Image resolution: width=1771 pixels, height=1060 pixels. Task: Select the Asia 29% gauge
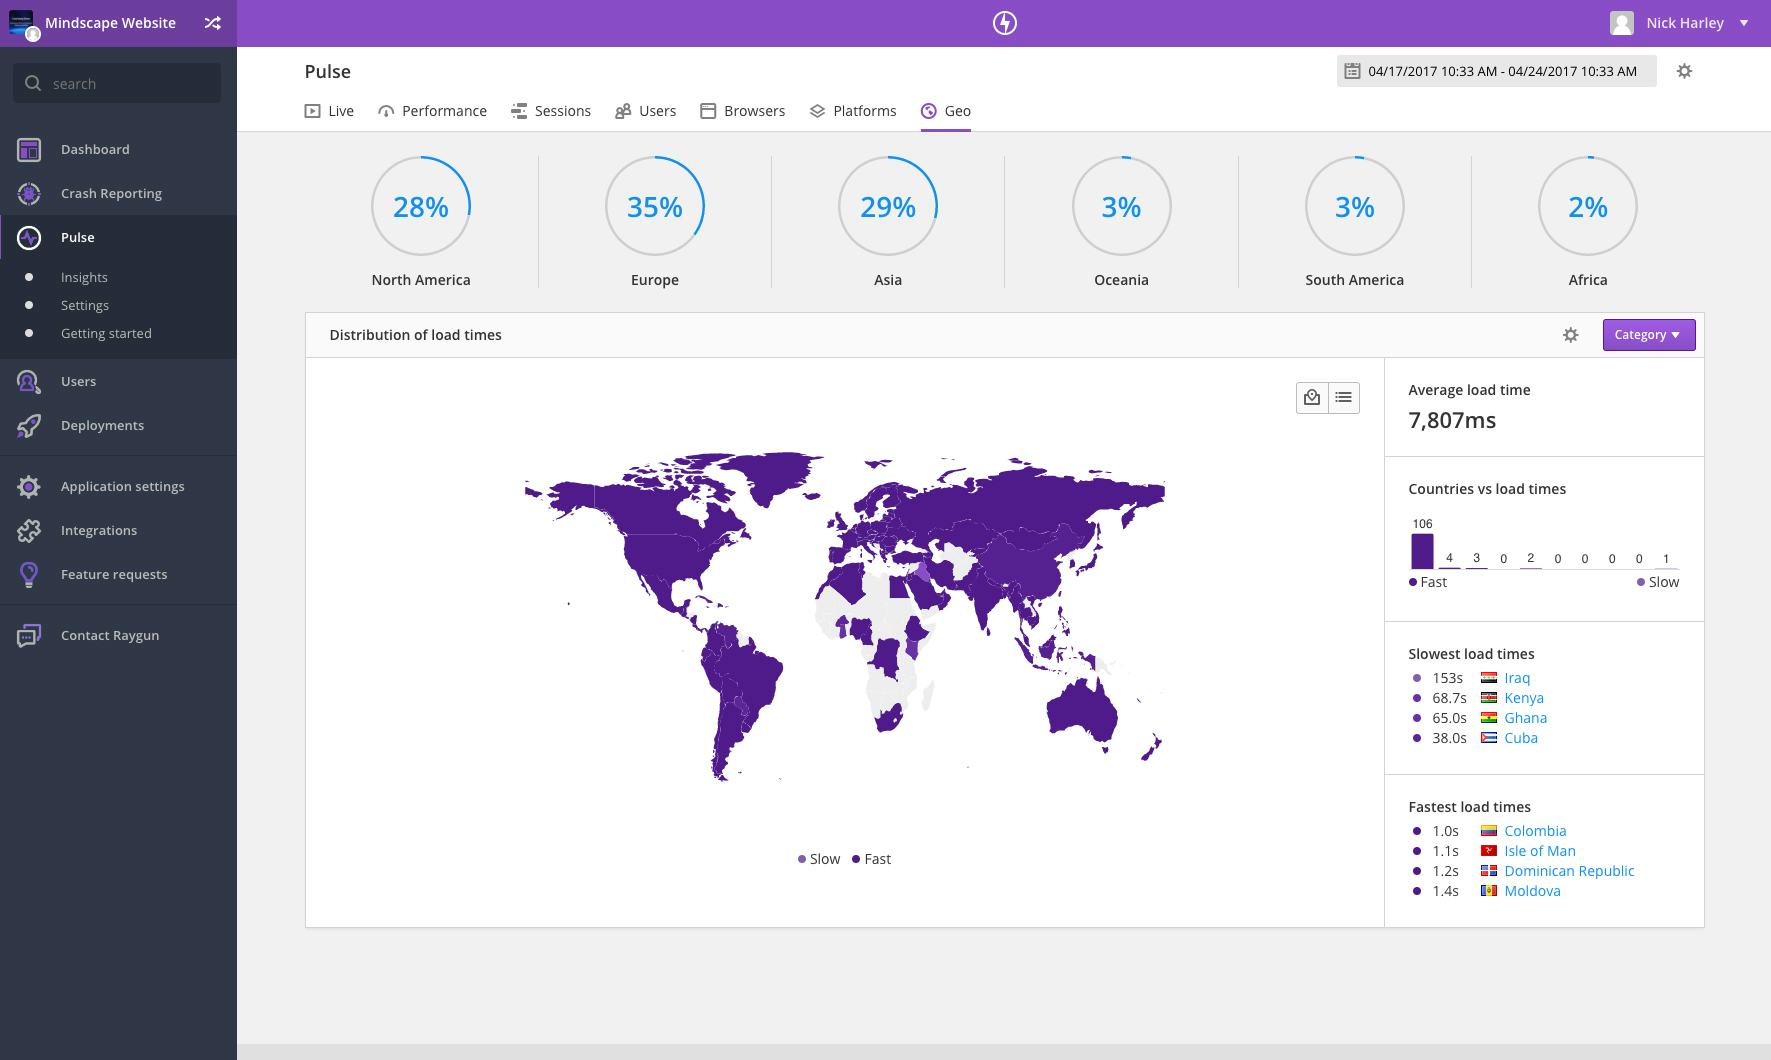tap(888, 207)
